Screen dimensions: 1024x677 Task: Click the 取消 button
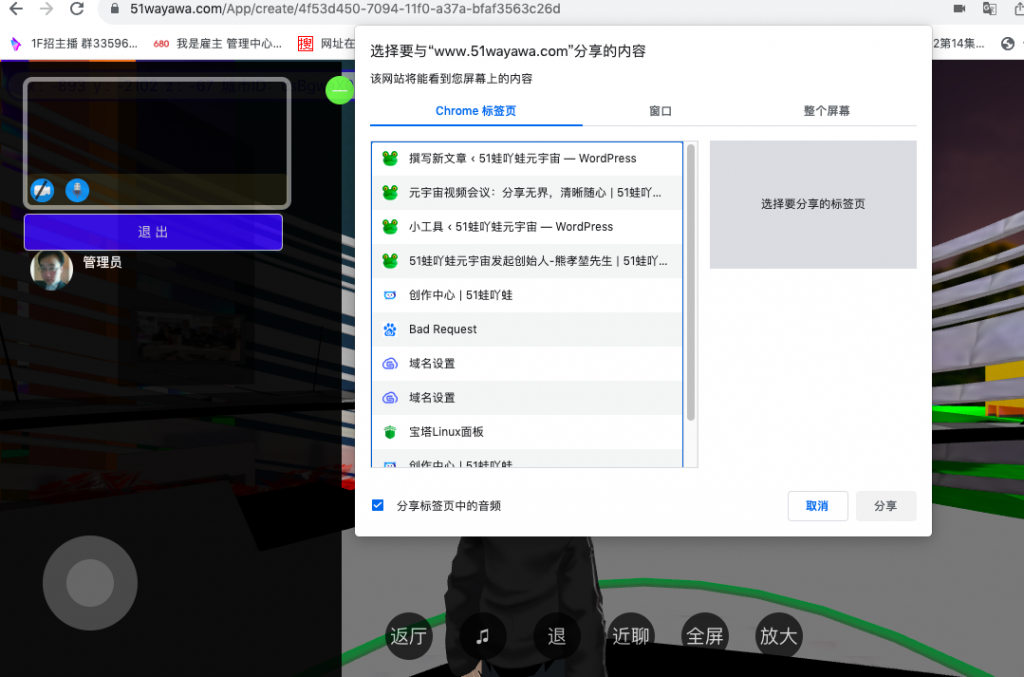818,506
